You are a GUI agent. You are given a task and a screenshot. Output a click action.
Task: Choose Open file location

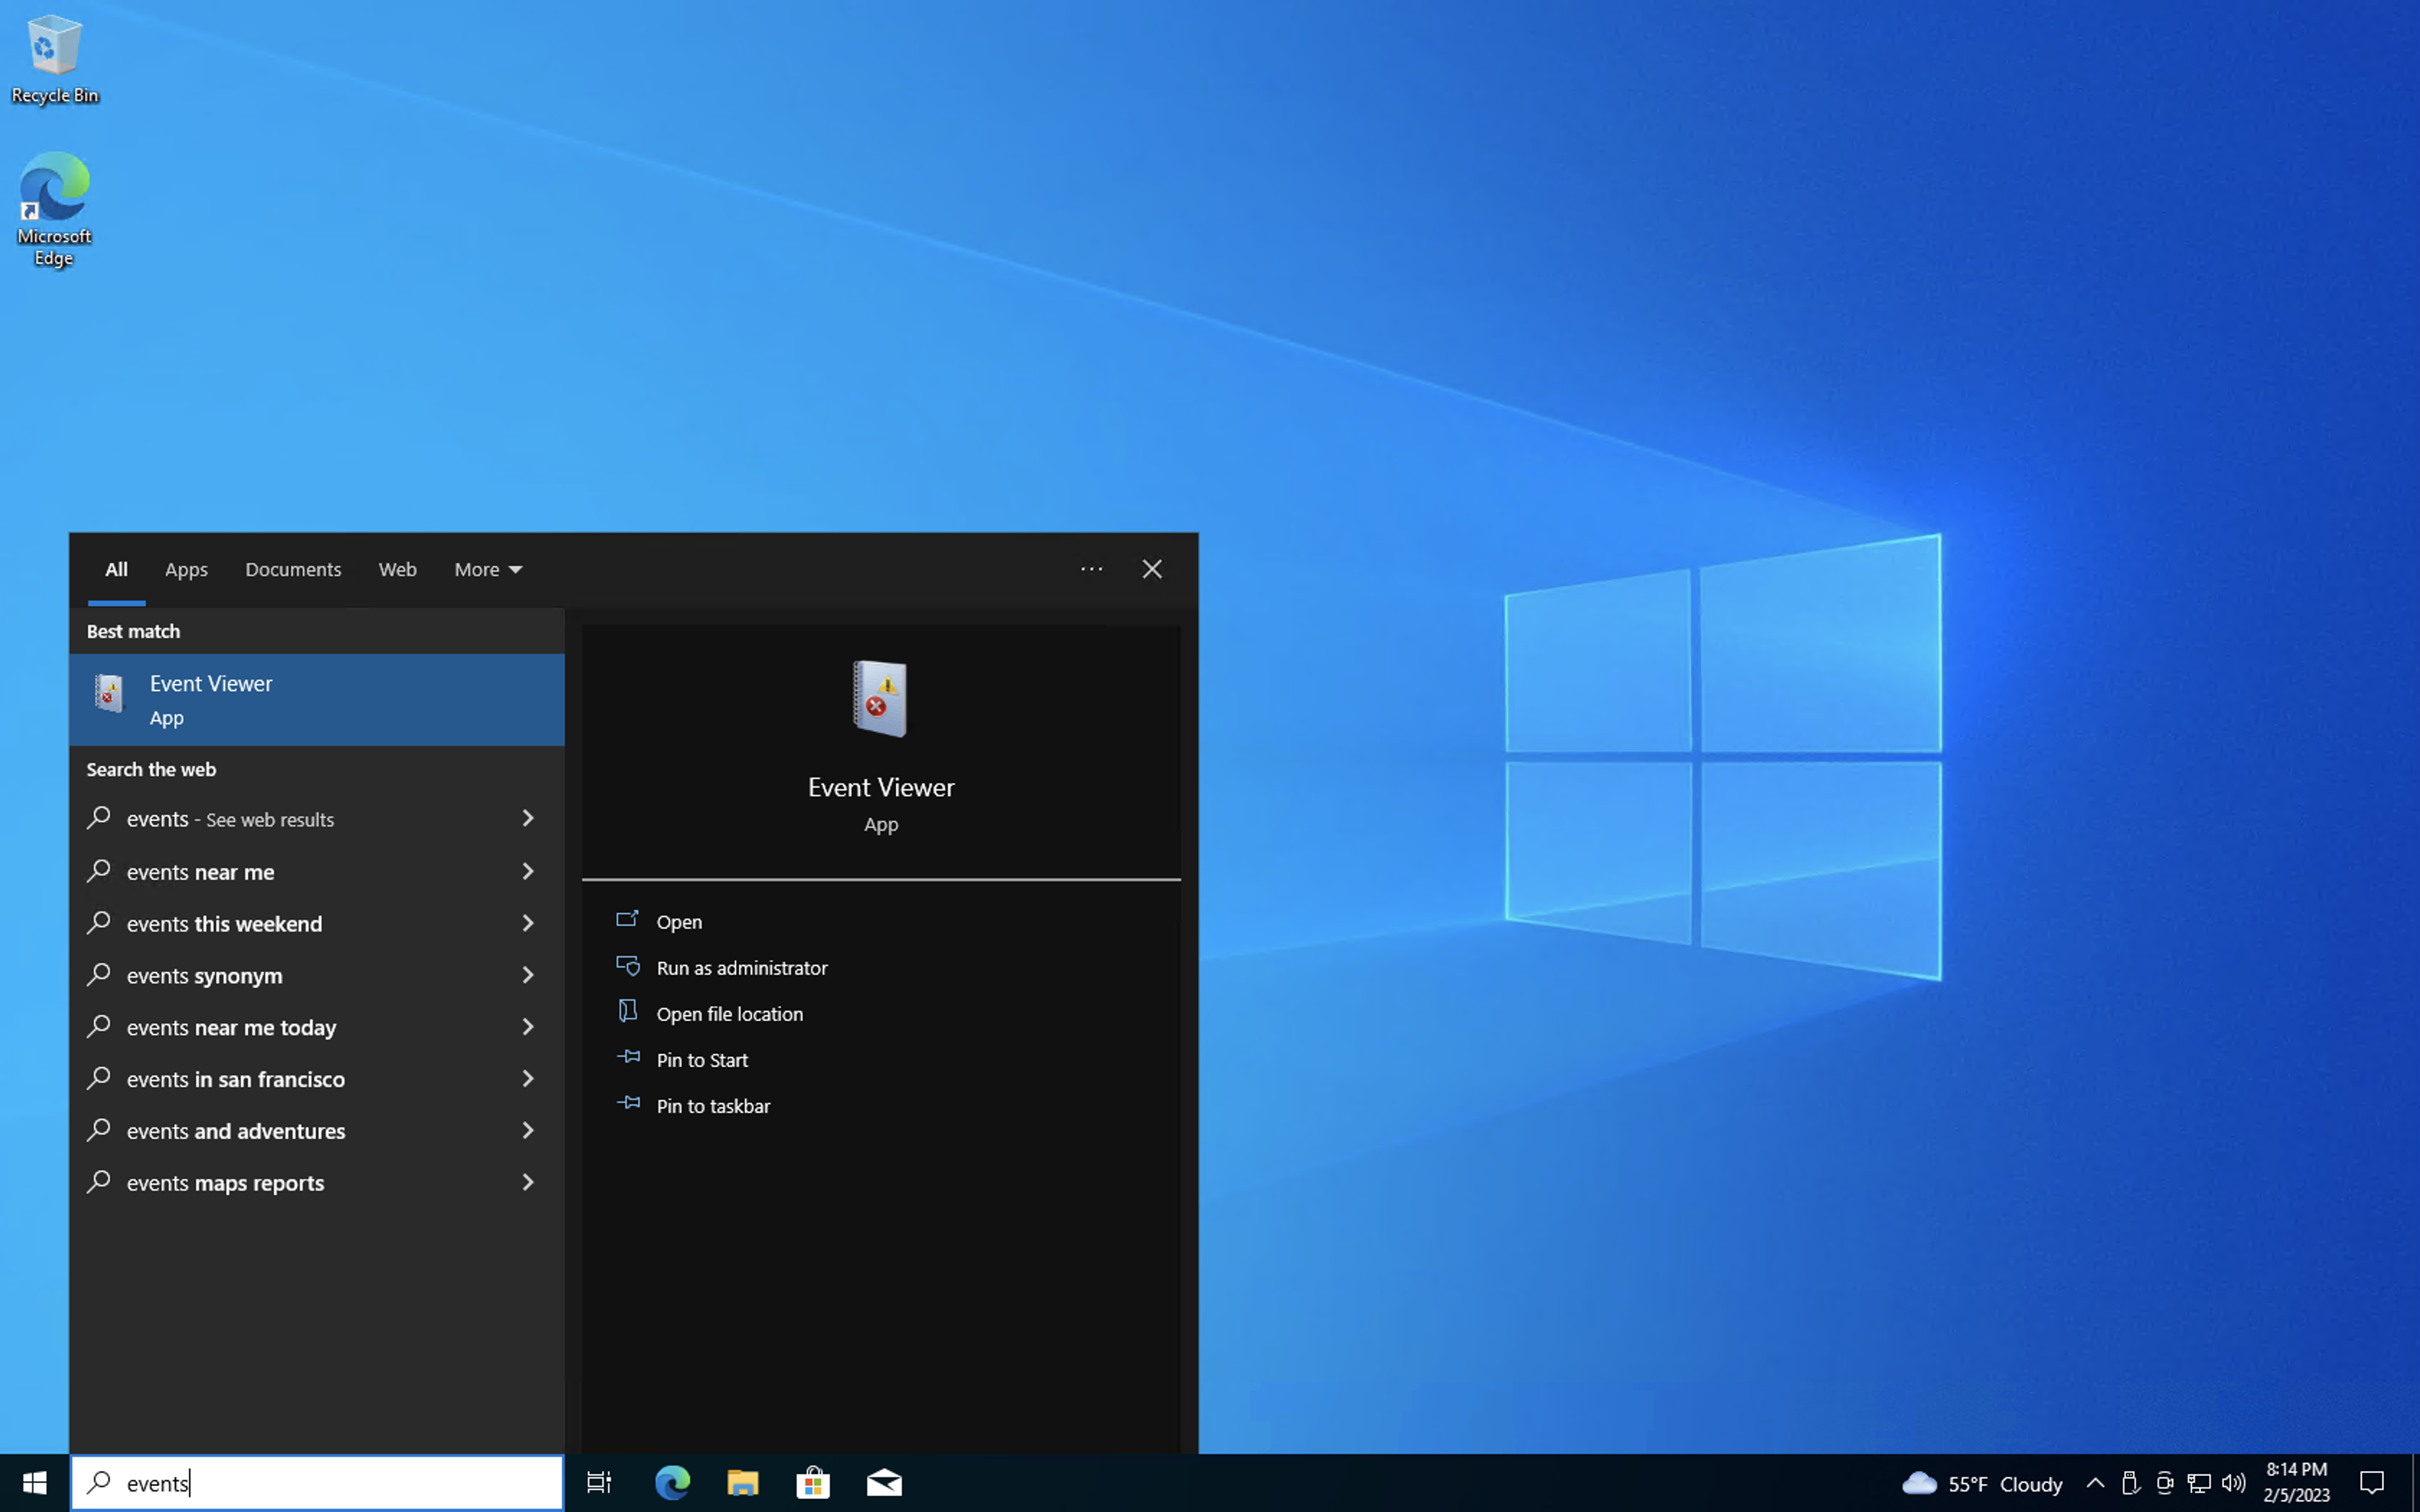(730, 1014)
